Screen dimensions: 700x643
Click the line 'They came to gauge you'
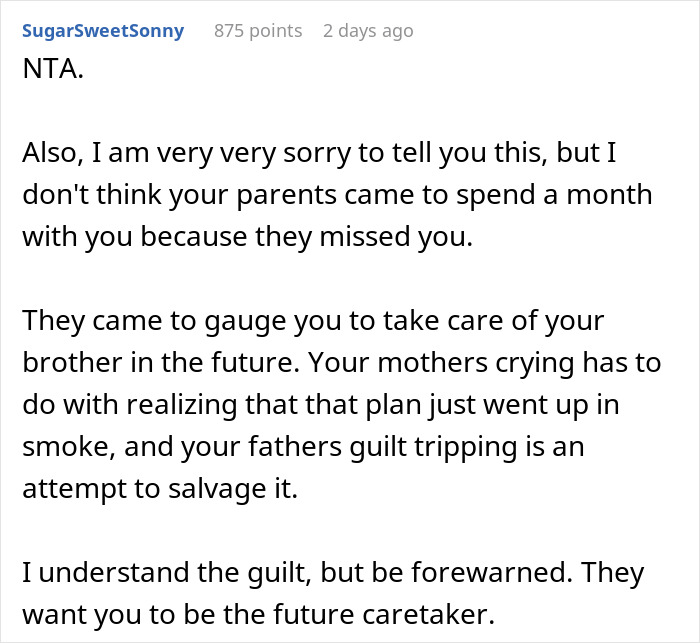click(x=313, y=321)
